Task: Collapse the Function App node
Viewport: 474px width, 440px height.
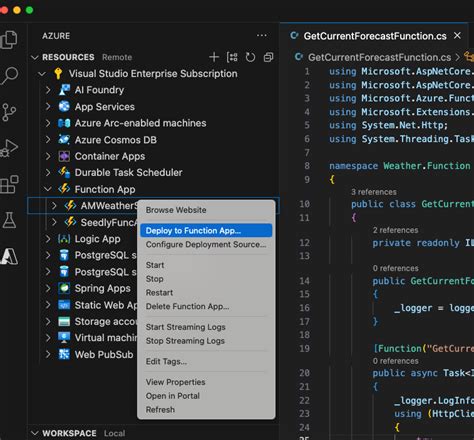Action: (48, 189)
